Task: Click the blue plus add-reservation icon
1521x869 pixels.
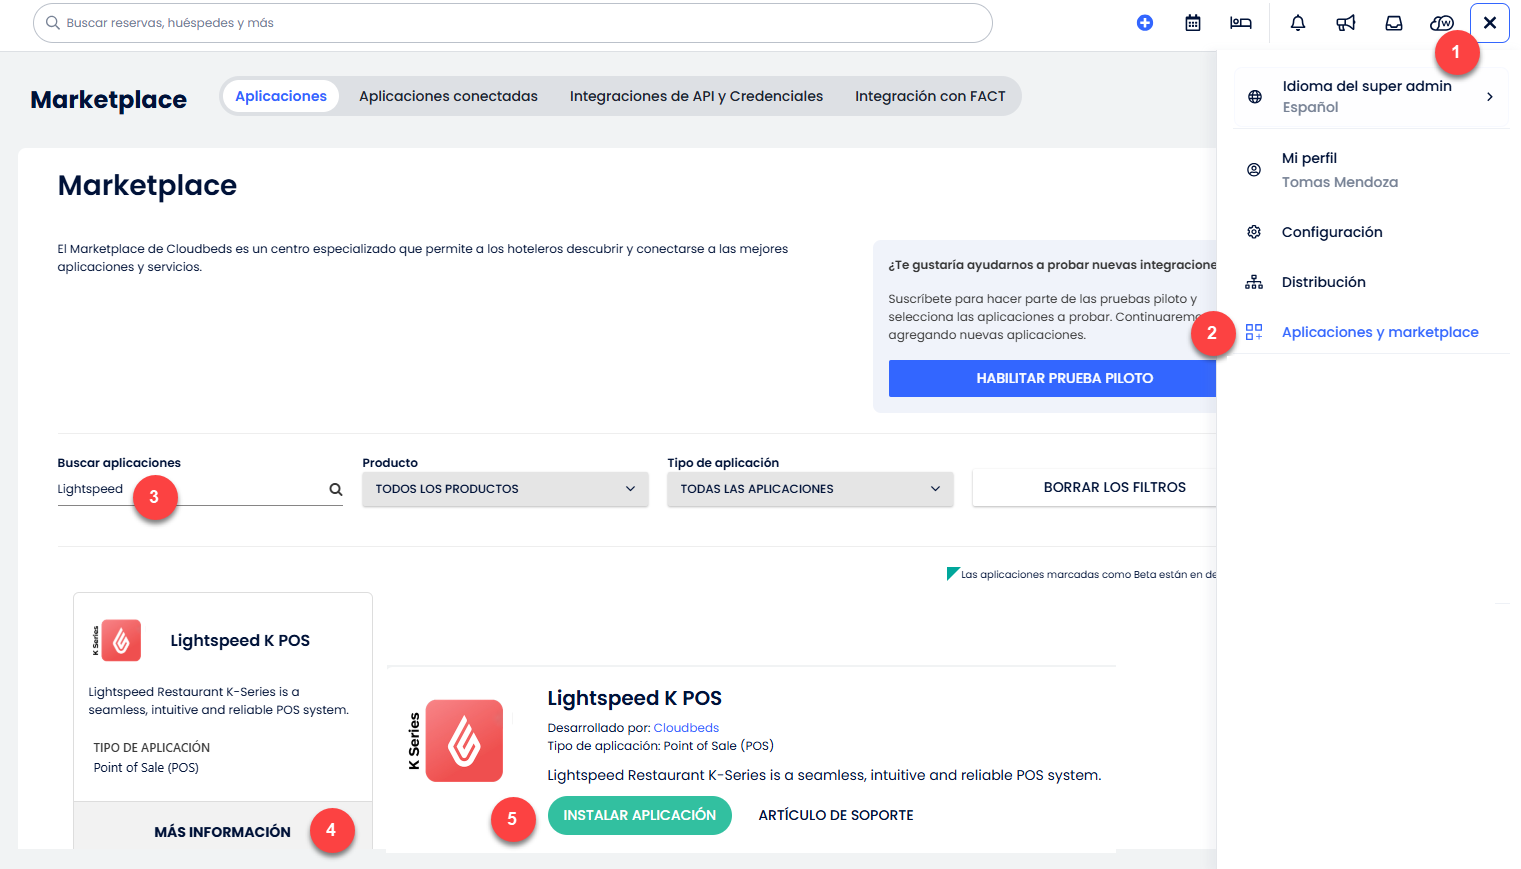Action: pyautogui.click(x=1145, y=23)
